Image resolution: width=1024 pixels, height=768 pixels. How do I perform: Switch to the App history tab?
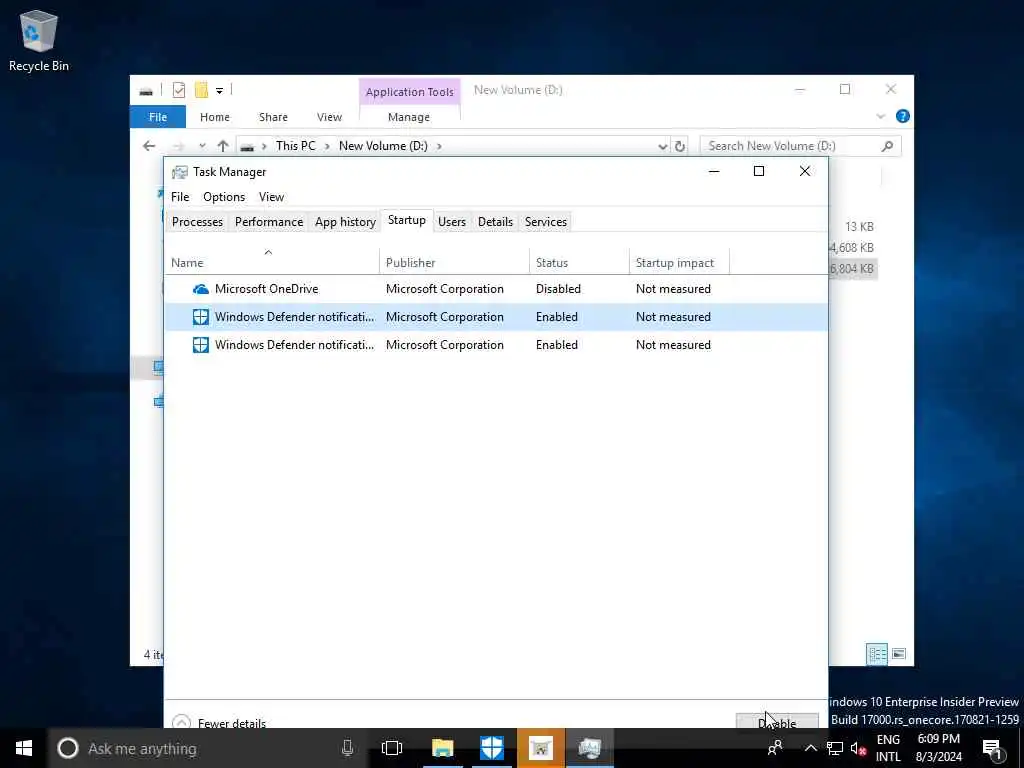click(345, 222)
